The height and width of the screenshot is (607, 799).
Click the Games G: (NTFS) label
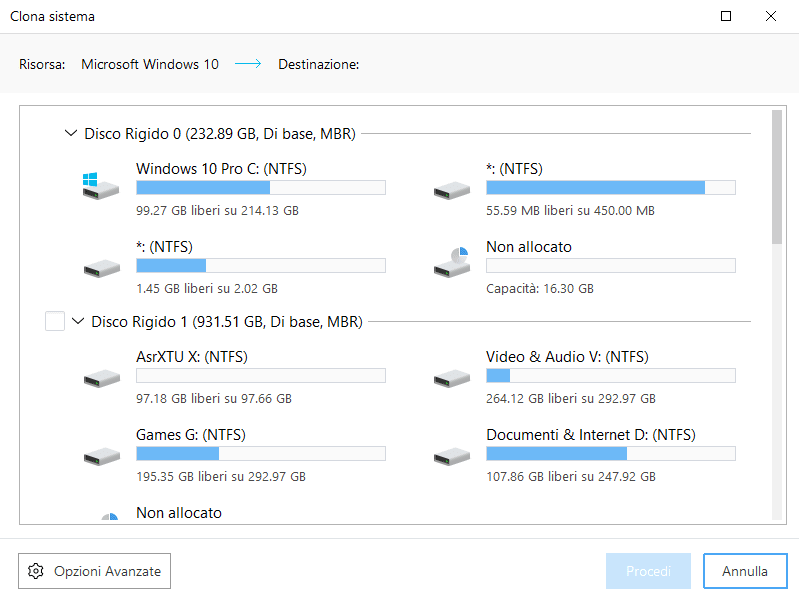[x=190, y=435]
